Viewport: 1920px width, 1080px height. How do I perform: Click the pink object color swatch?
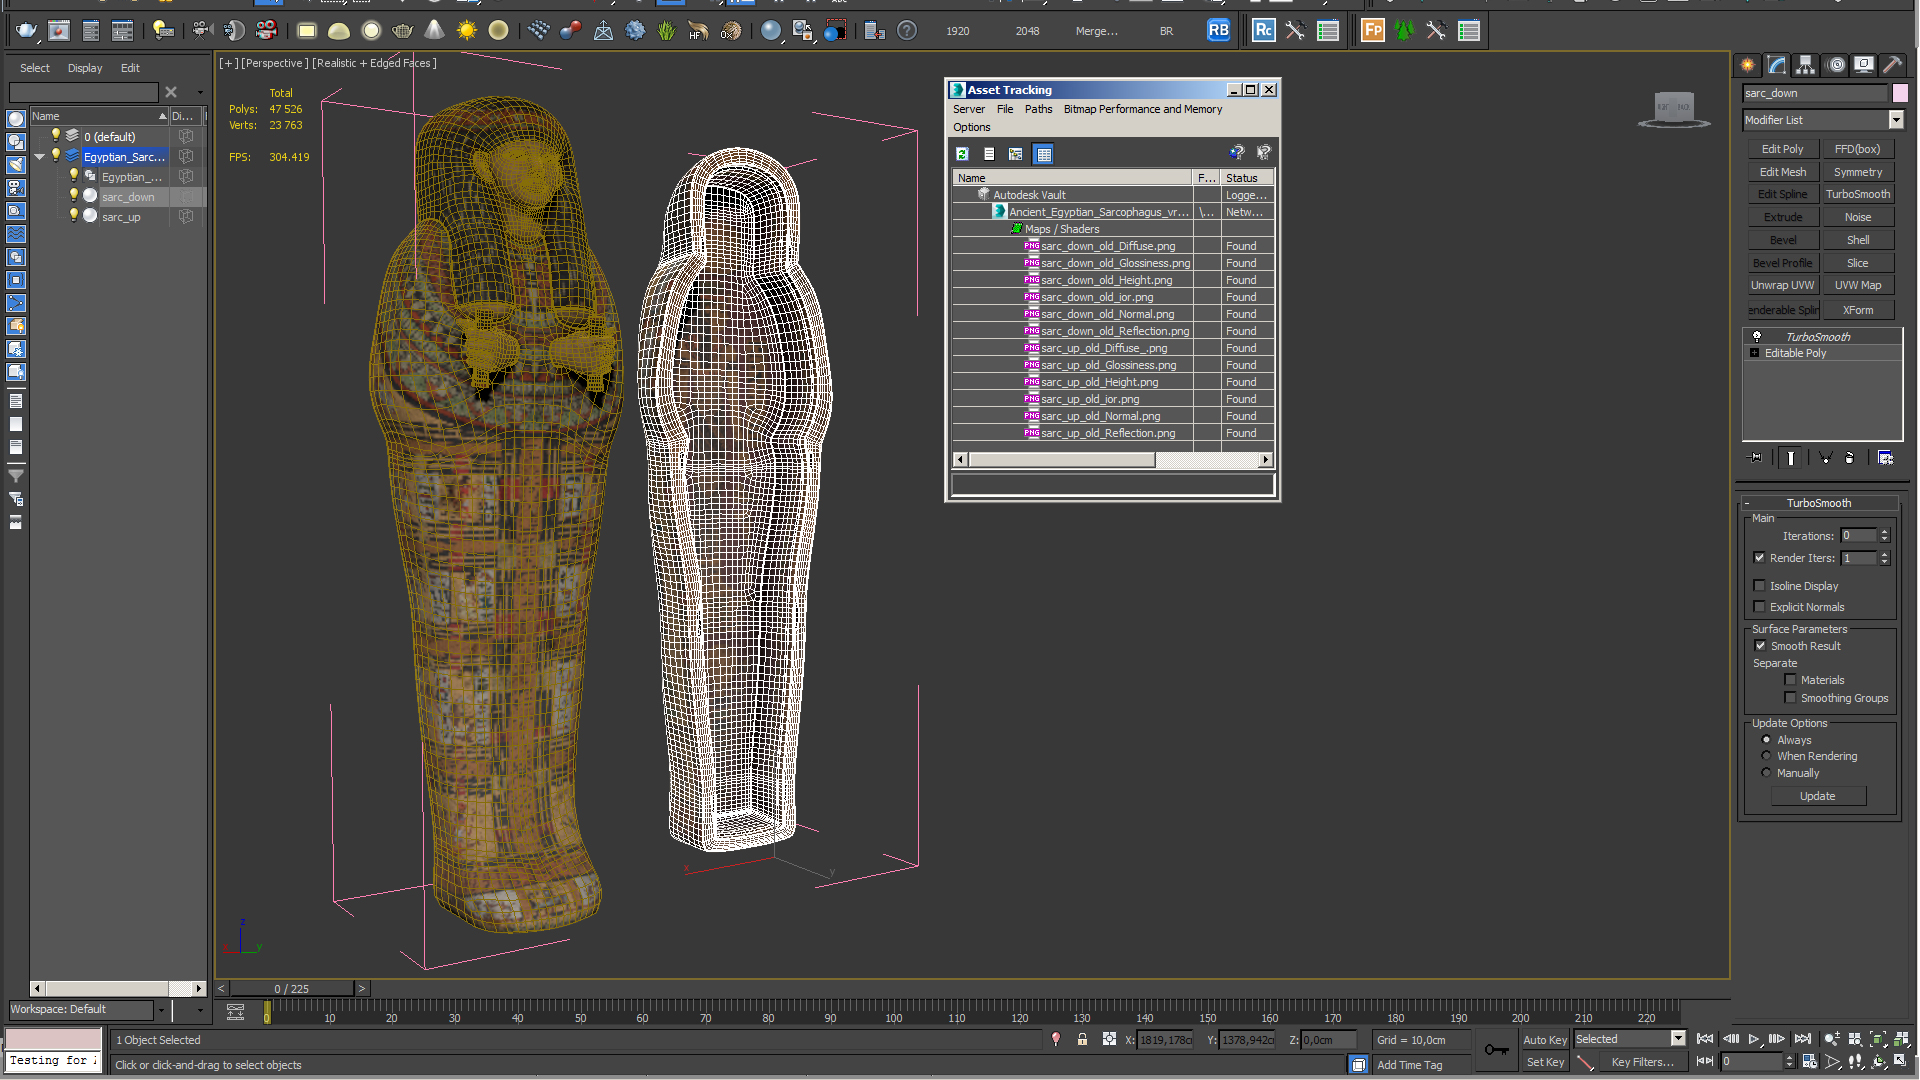point(1900,93)
